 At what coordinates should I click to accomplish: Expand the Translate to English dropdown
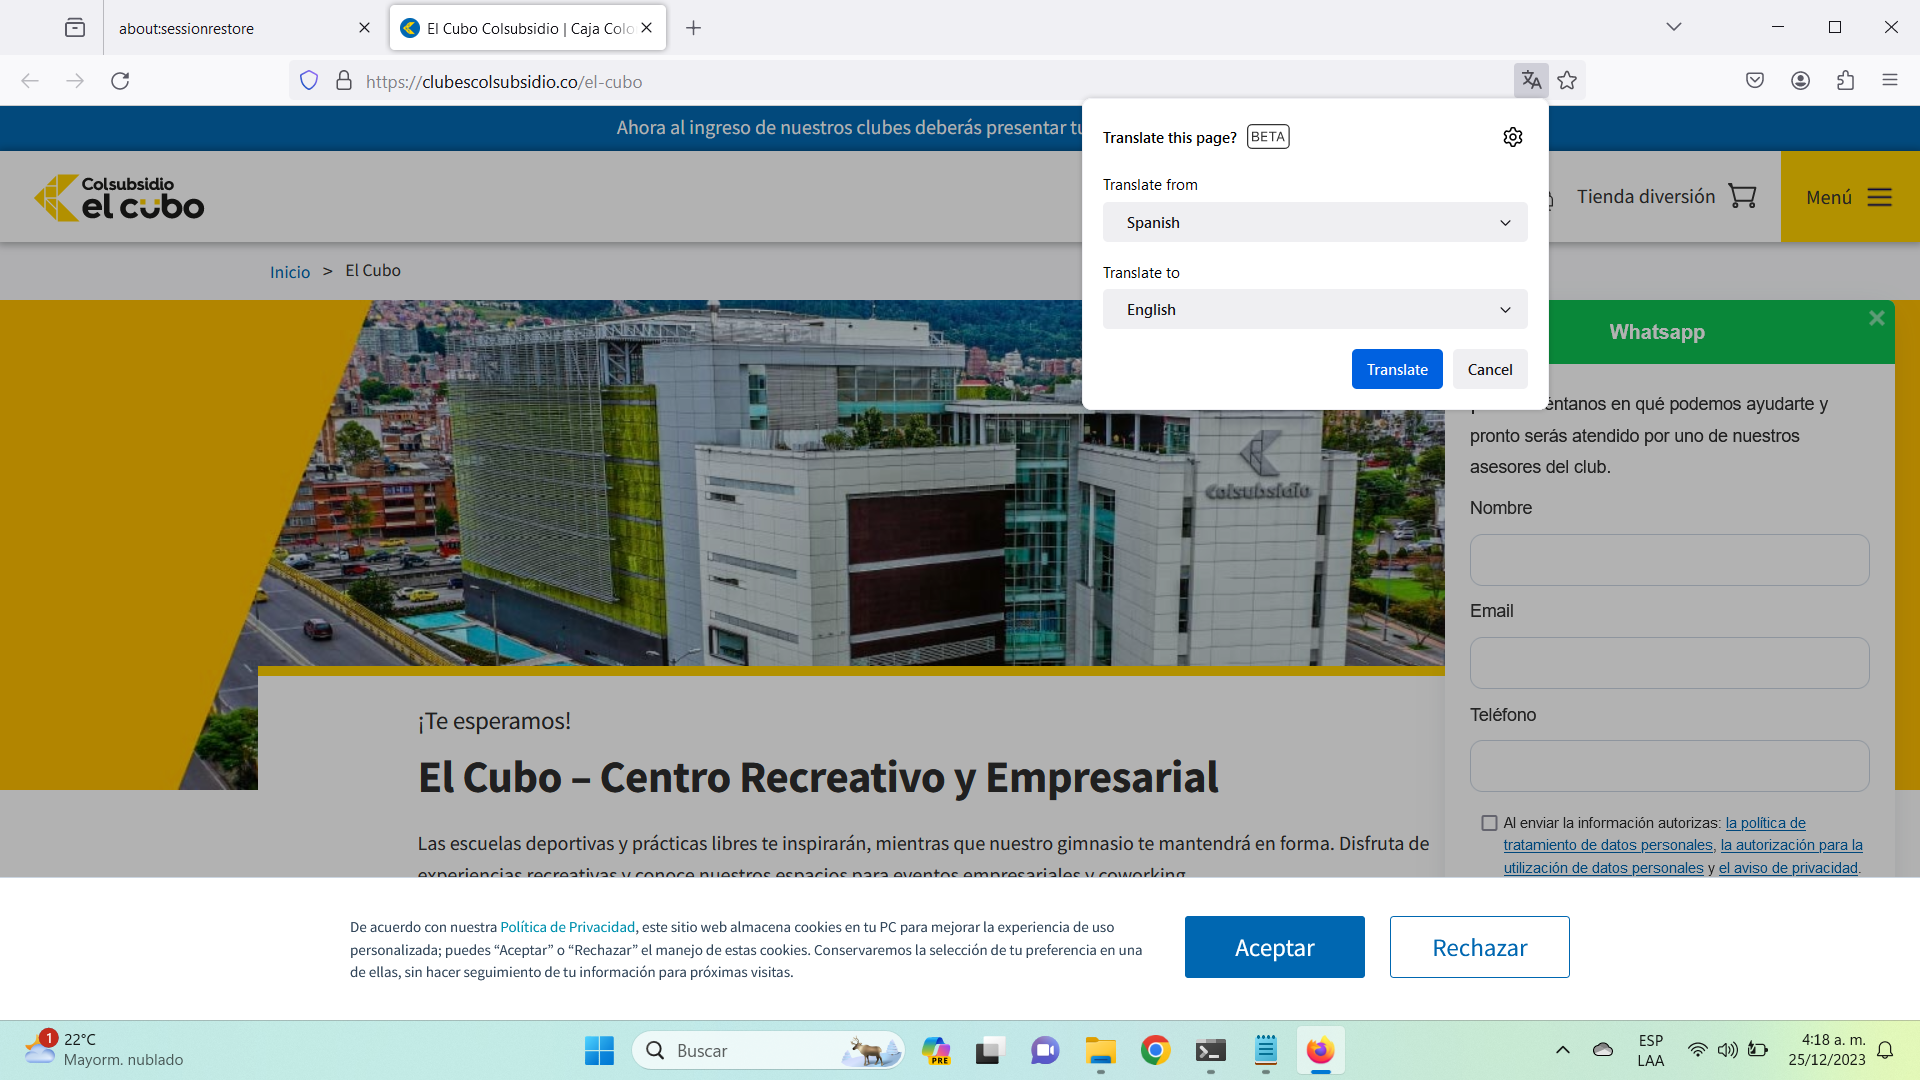1314,309
